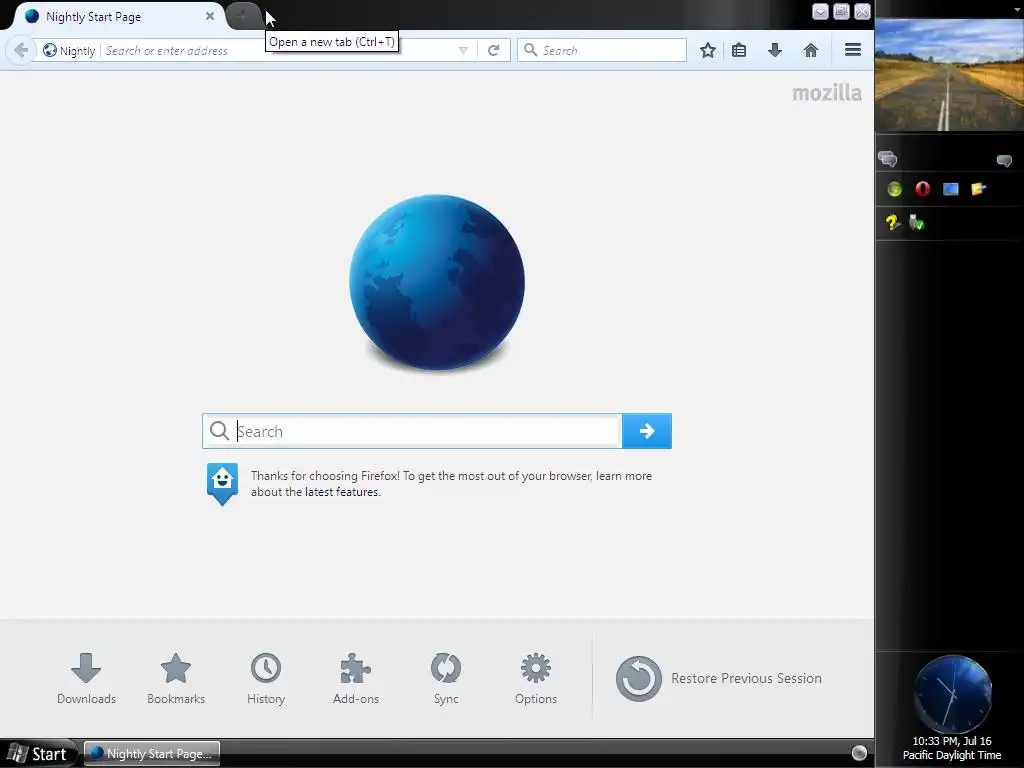Click the road landscape picture in sidebar

coord(949,75)
